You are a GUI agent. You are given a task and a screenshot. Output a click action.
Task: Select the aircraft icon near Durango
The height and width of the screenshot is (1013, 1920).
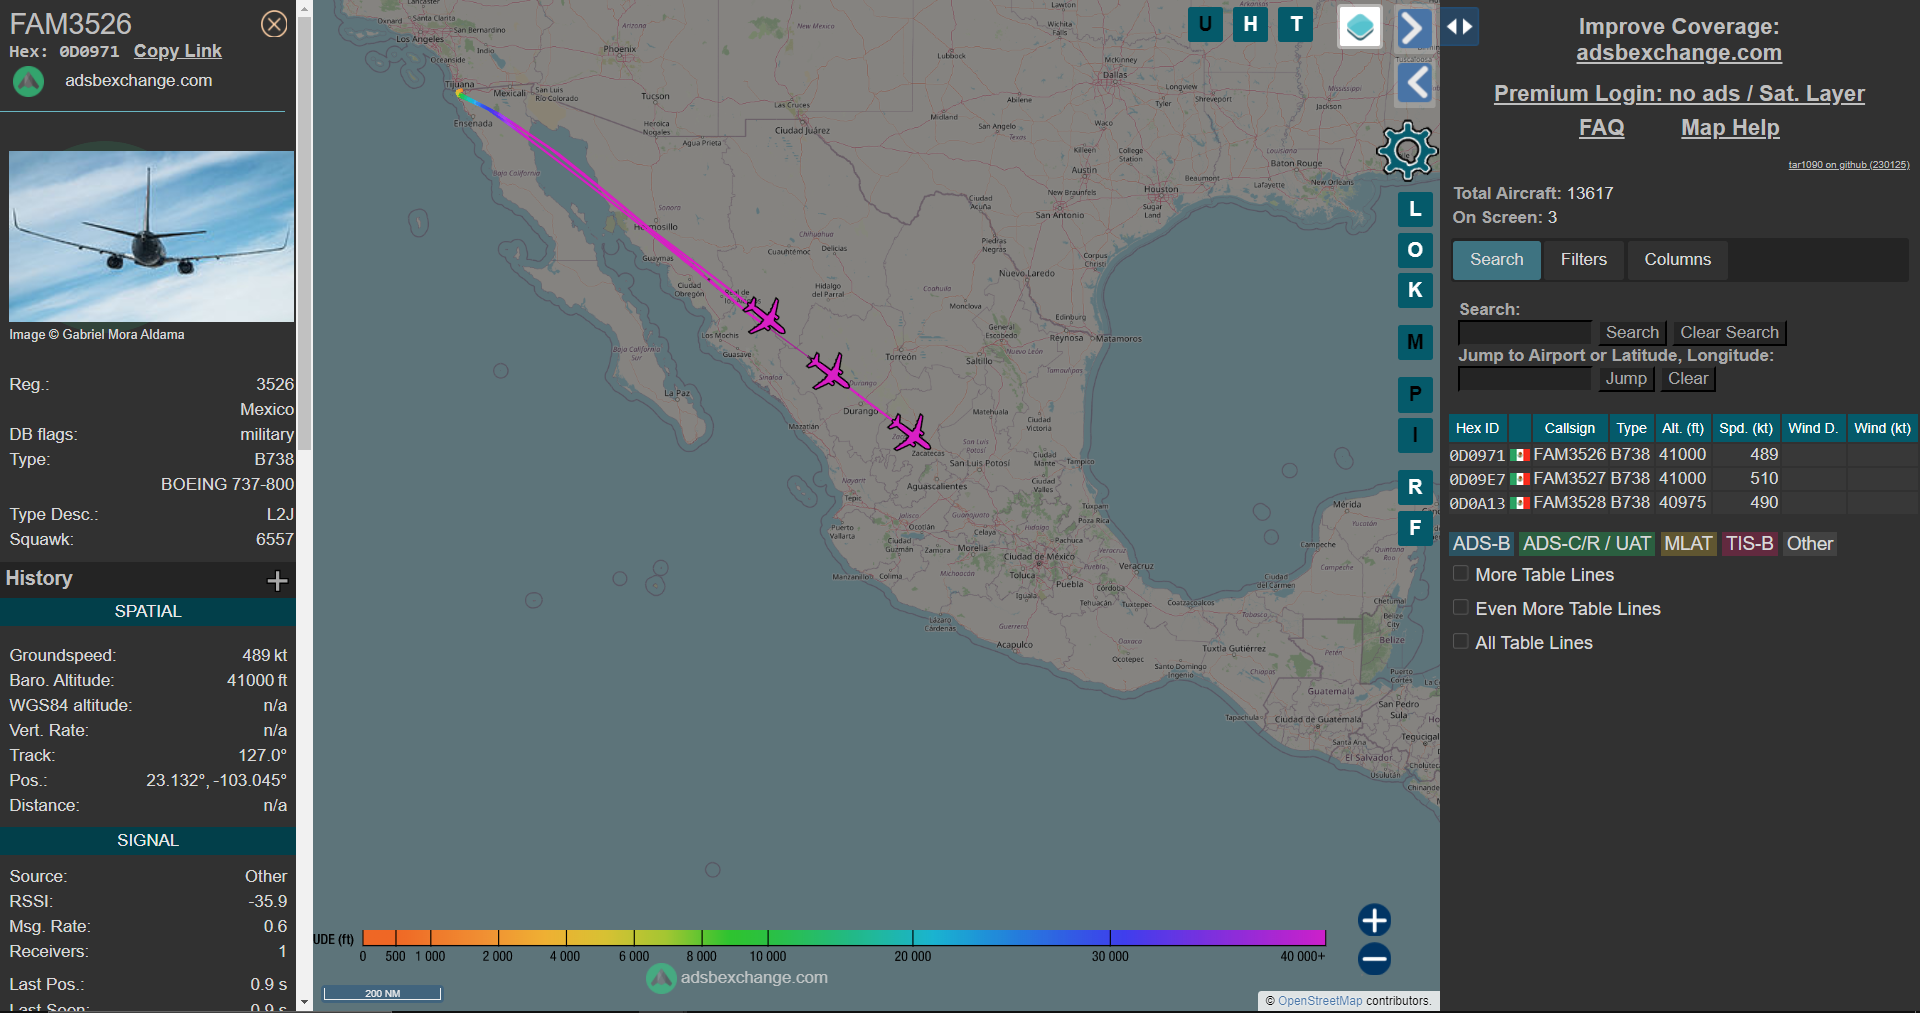point(828,371)
